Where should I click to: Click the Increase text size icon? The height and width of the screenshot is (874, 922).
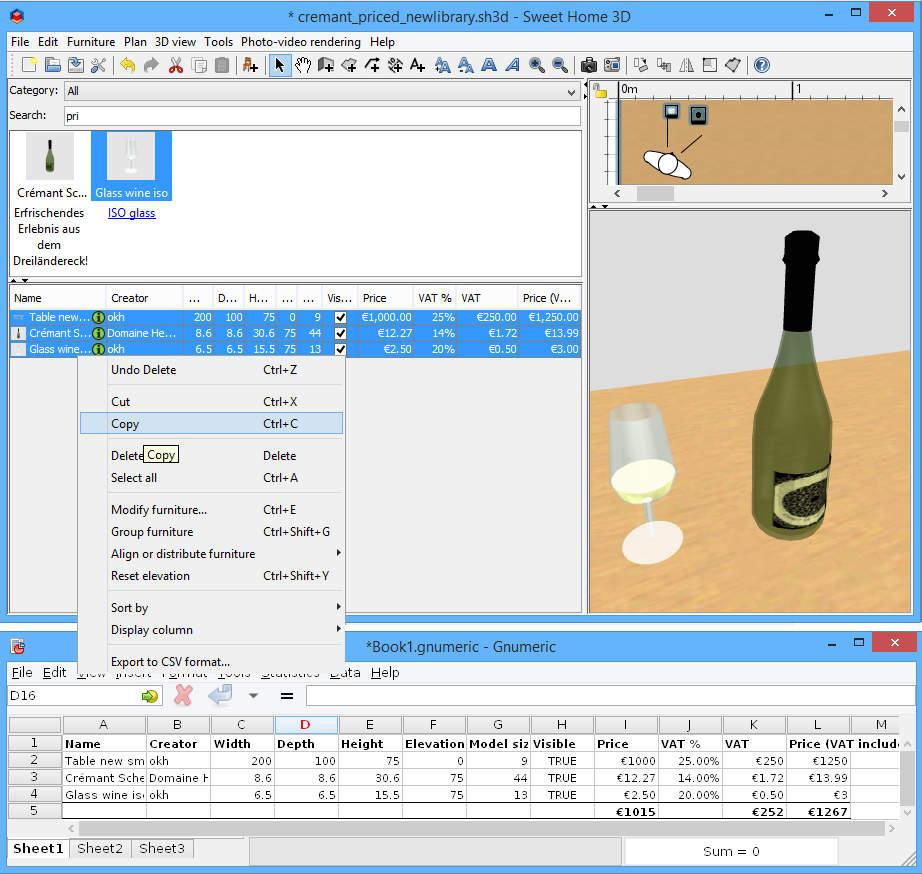(x=442, y=65)
